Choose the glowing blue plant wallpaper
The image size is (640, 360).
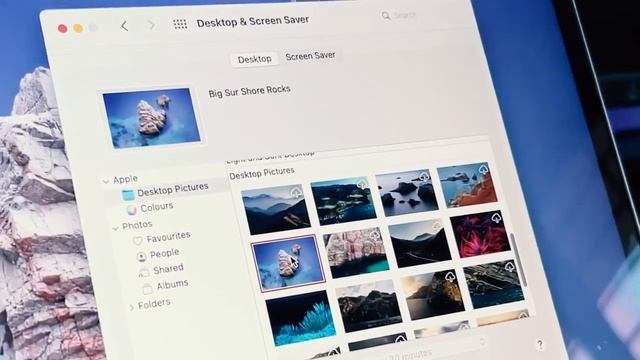pos(300,318)
